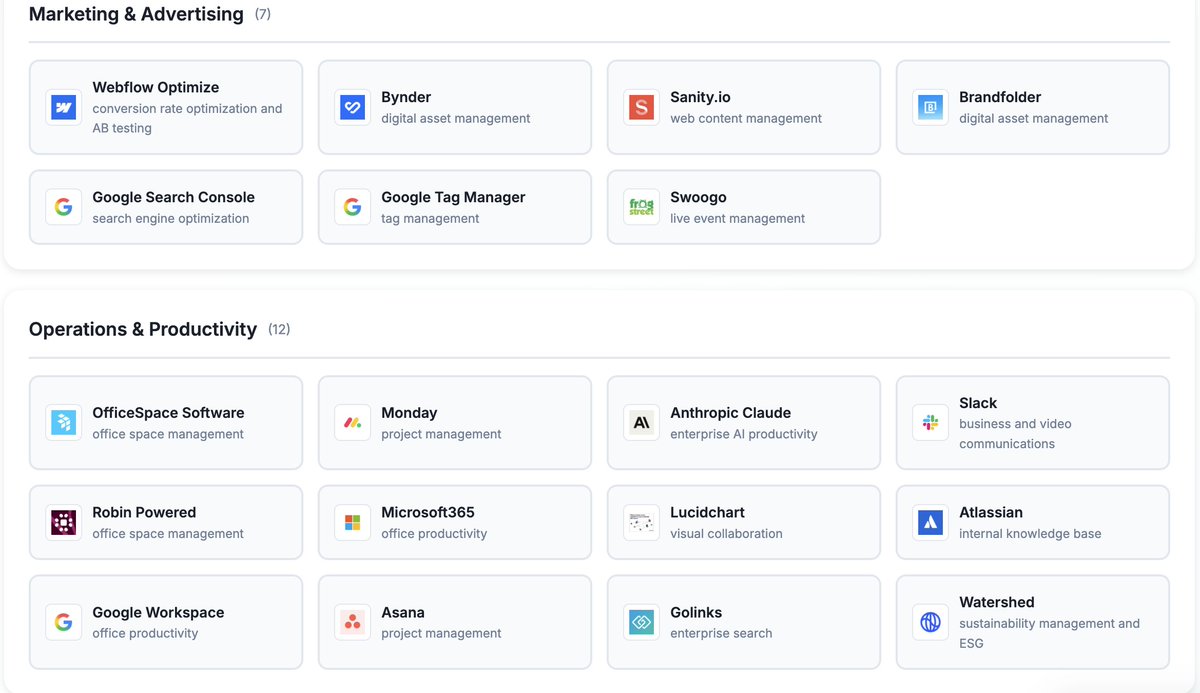The image size is (1200, 693).
Task: Choose the Atlassian title
Action: [x=991, y=512]
